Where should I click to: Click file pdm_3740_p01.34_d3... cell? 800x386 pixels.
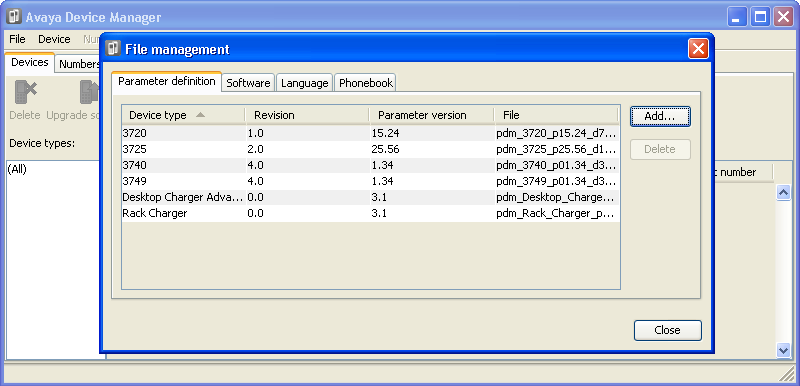click(x=557, y=165)
